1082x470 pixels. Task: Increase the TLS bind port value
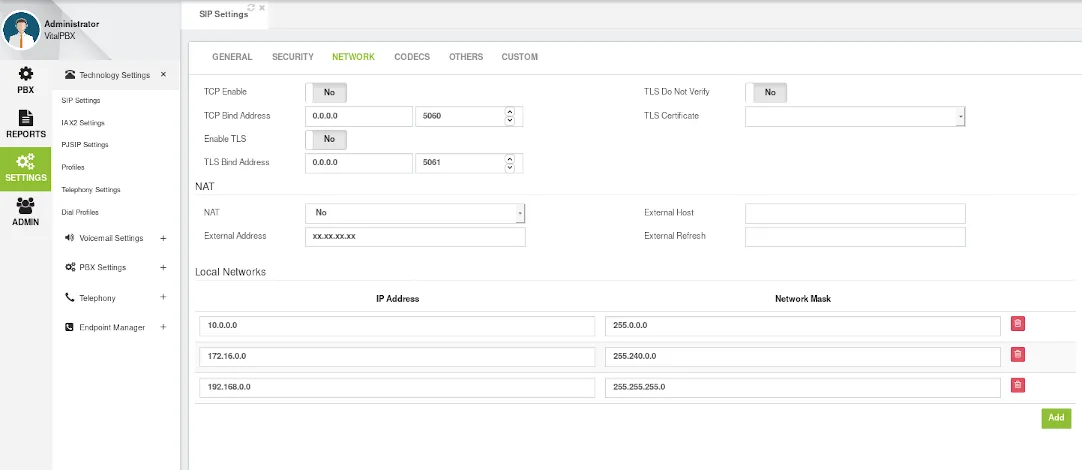click(510, 159)
